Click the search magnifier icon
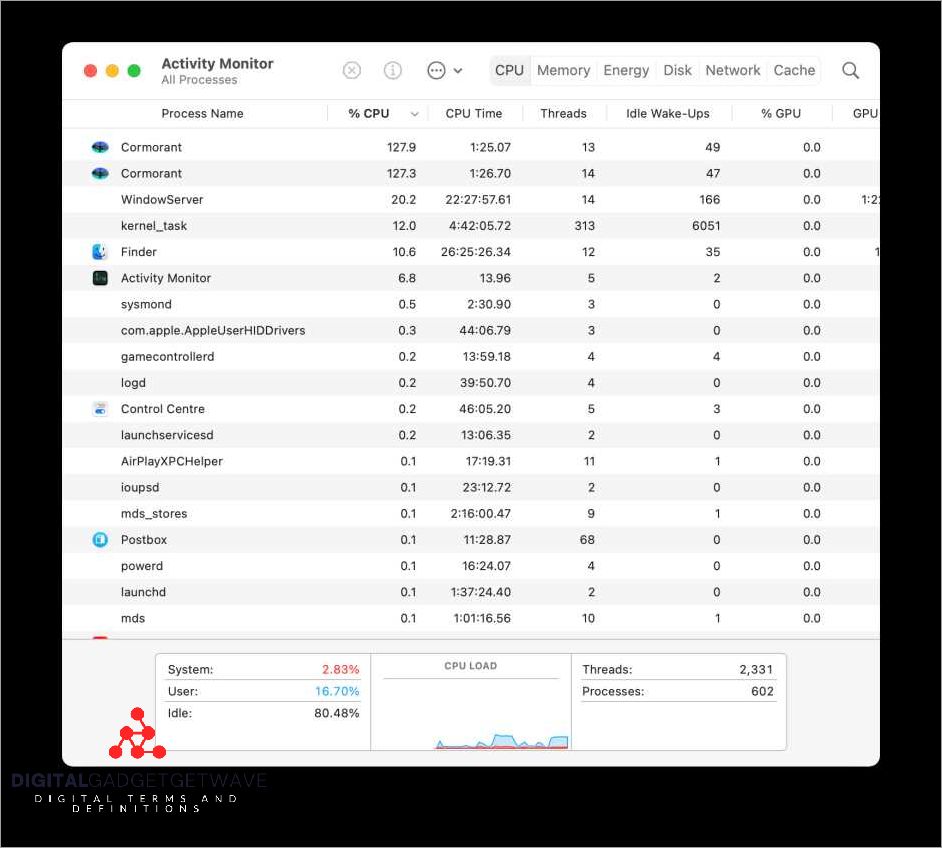The height and width of the screenshot is (848, 942). pos(850,70)
